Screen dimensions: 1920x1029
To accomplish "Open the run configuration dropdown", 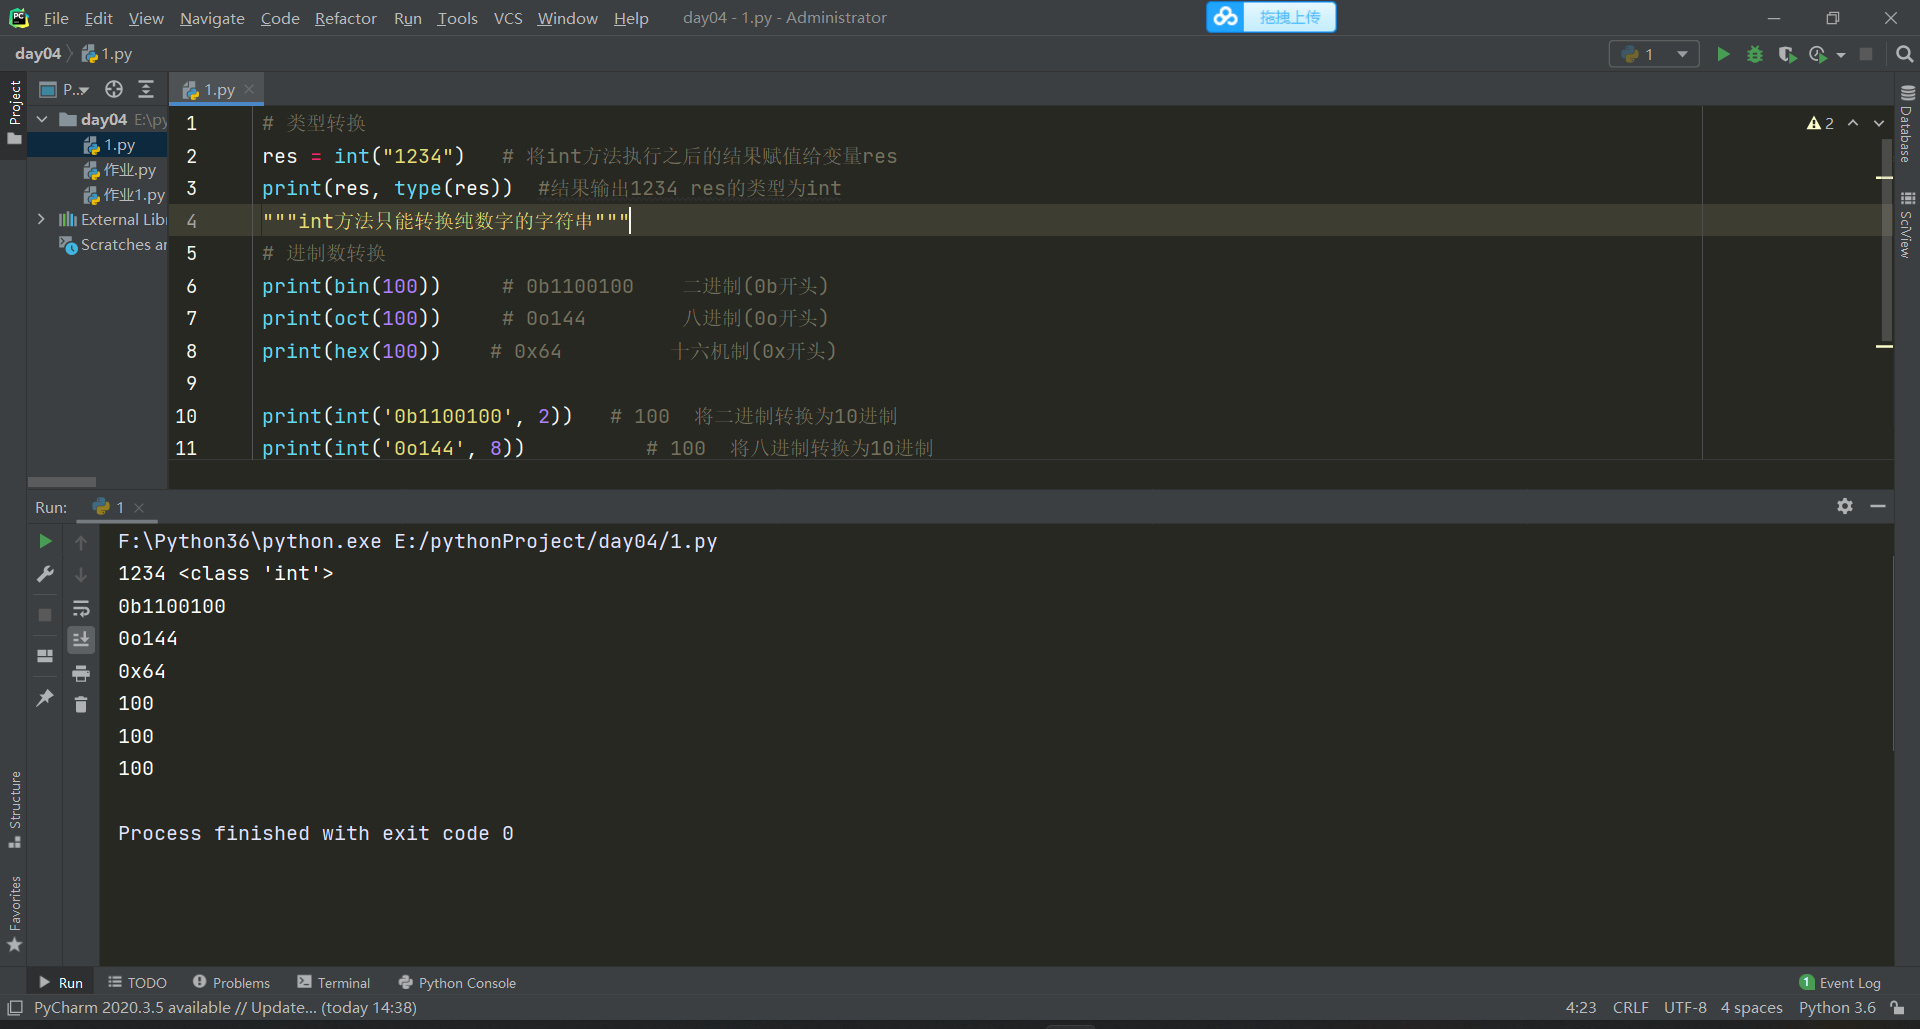I will 1654,54.
